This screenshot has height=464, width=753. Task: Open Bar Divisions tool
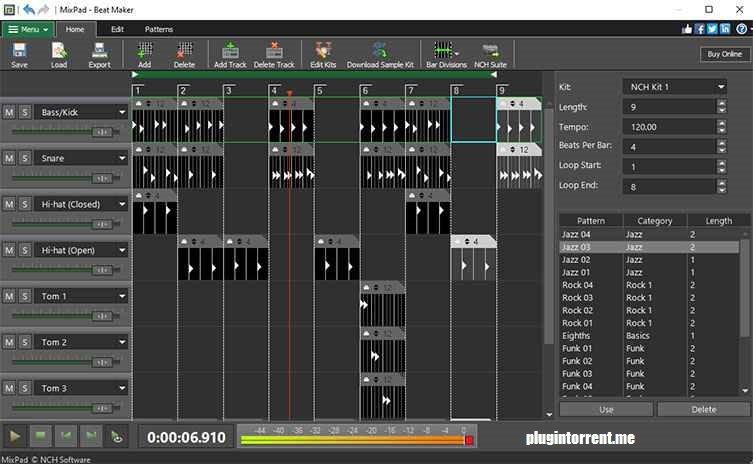[x=446, y=54]
